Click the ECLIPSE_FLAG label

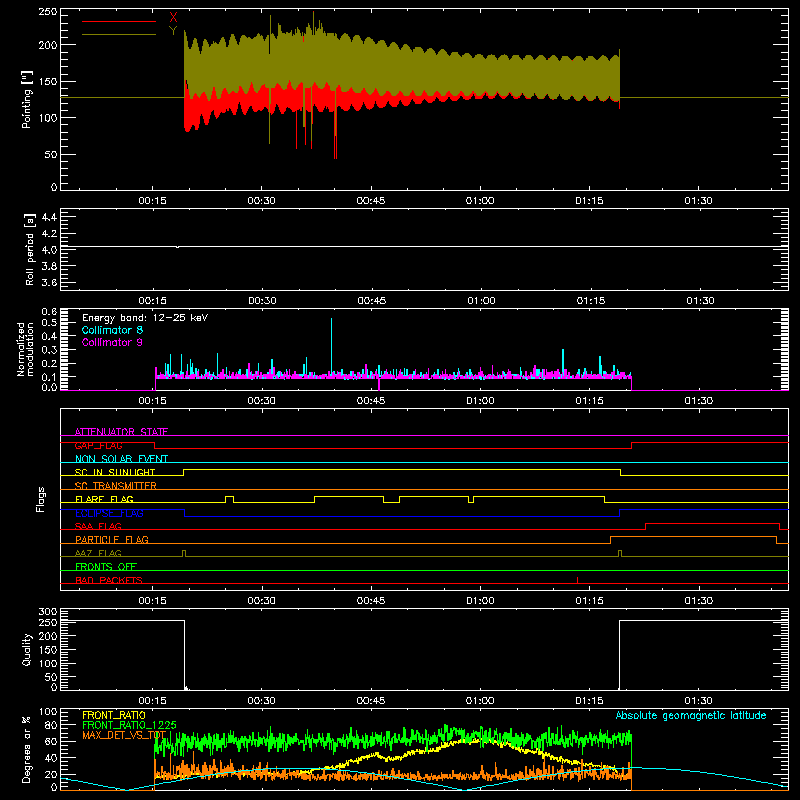(109, 513)
